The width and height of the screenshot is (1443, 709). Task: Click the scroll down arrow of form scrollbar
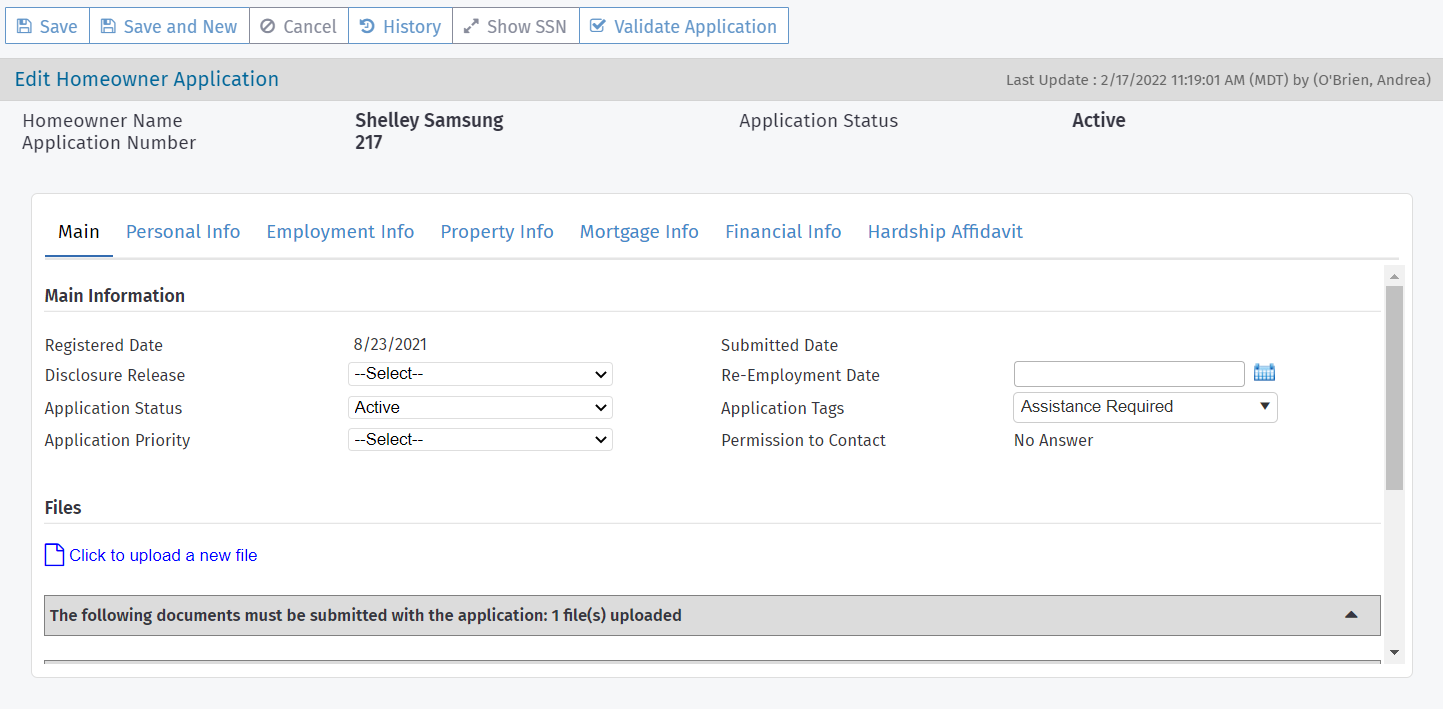pyautogui.click(x=1394, y=653)
